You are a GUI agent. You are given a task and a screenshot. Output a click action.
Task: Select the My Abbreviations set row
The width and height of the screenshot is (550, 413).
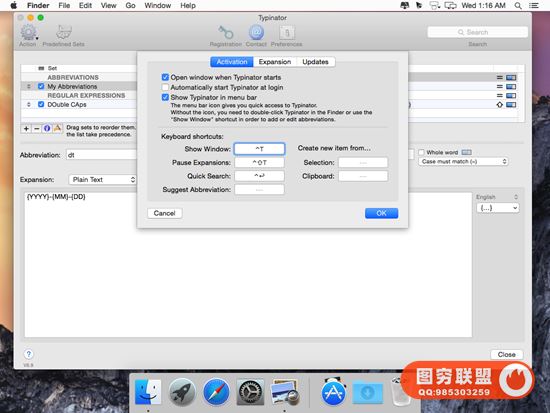coord(79,86)
